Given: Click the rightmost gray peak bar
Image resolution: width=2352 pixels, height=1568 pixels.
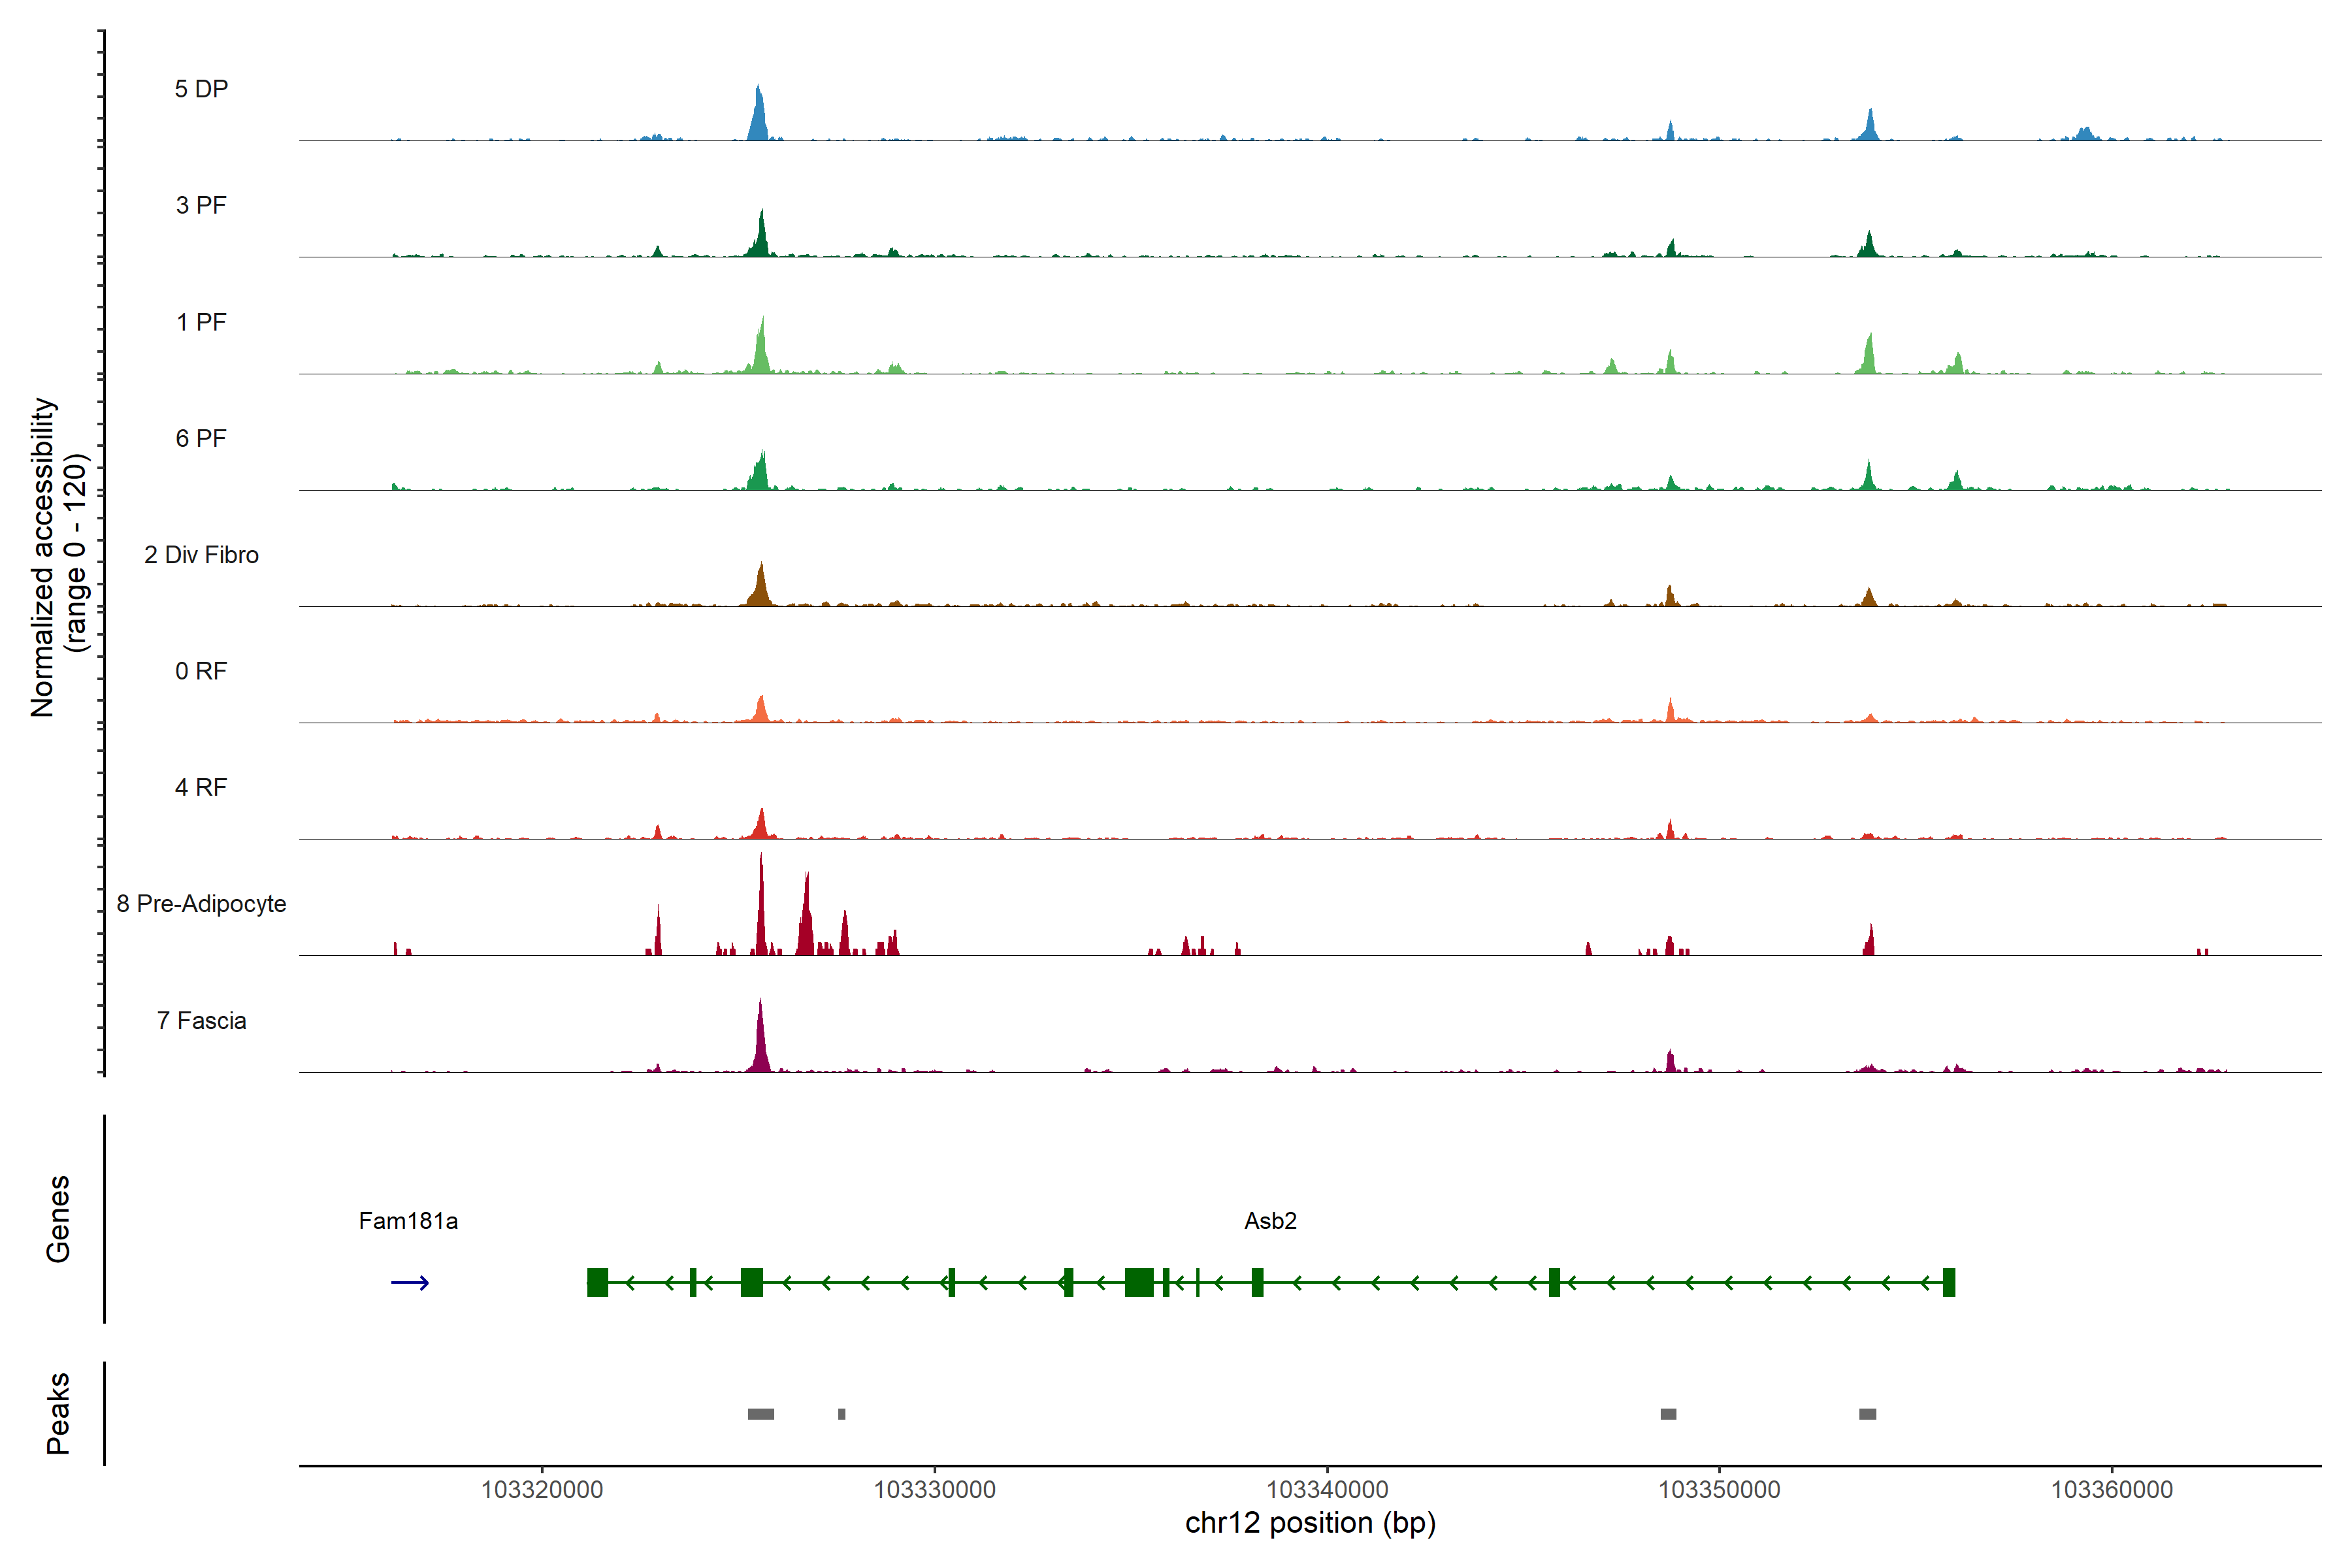Looking at the screenshot, I should (x=1867, y=1414).
